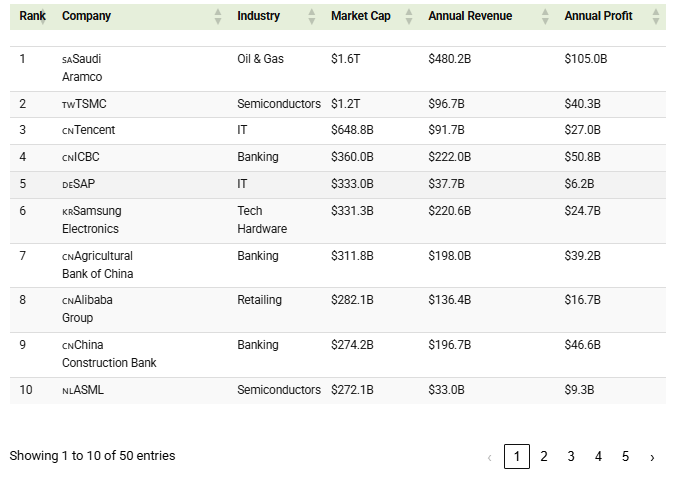Screen dimensions: 678x477
Task: Click the $40.3B profit value
Action: [582, 104]
